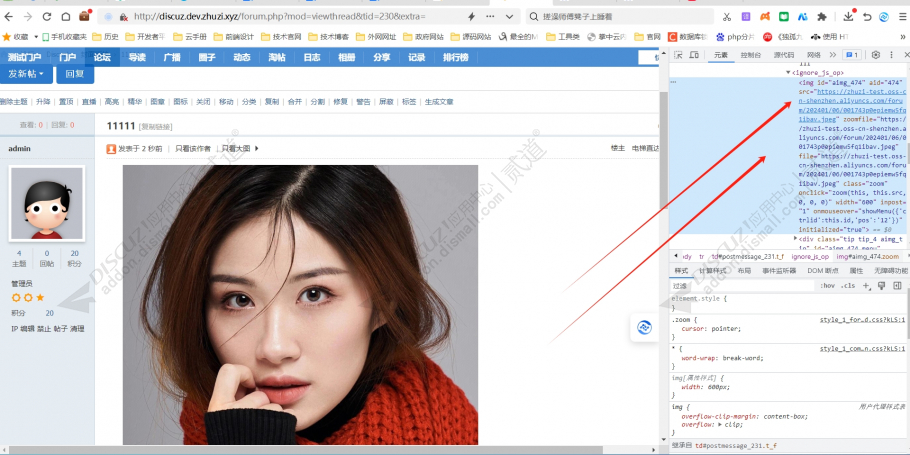910x455 pixels.
Task: Open the browser hamburger main menu
Action: [x=902, y=17]
